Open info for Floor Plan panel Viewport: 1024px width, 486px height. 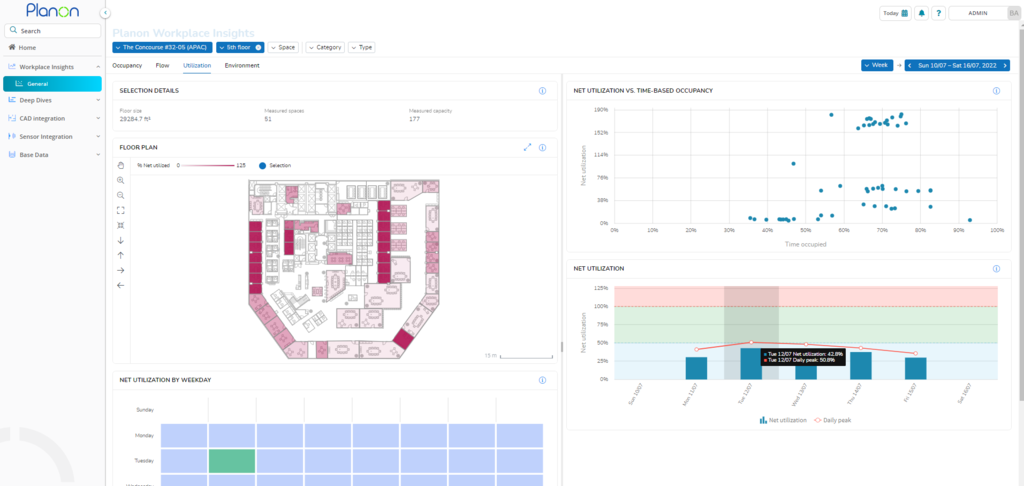tap(542, 148)
